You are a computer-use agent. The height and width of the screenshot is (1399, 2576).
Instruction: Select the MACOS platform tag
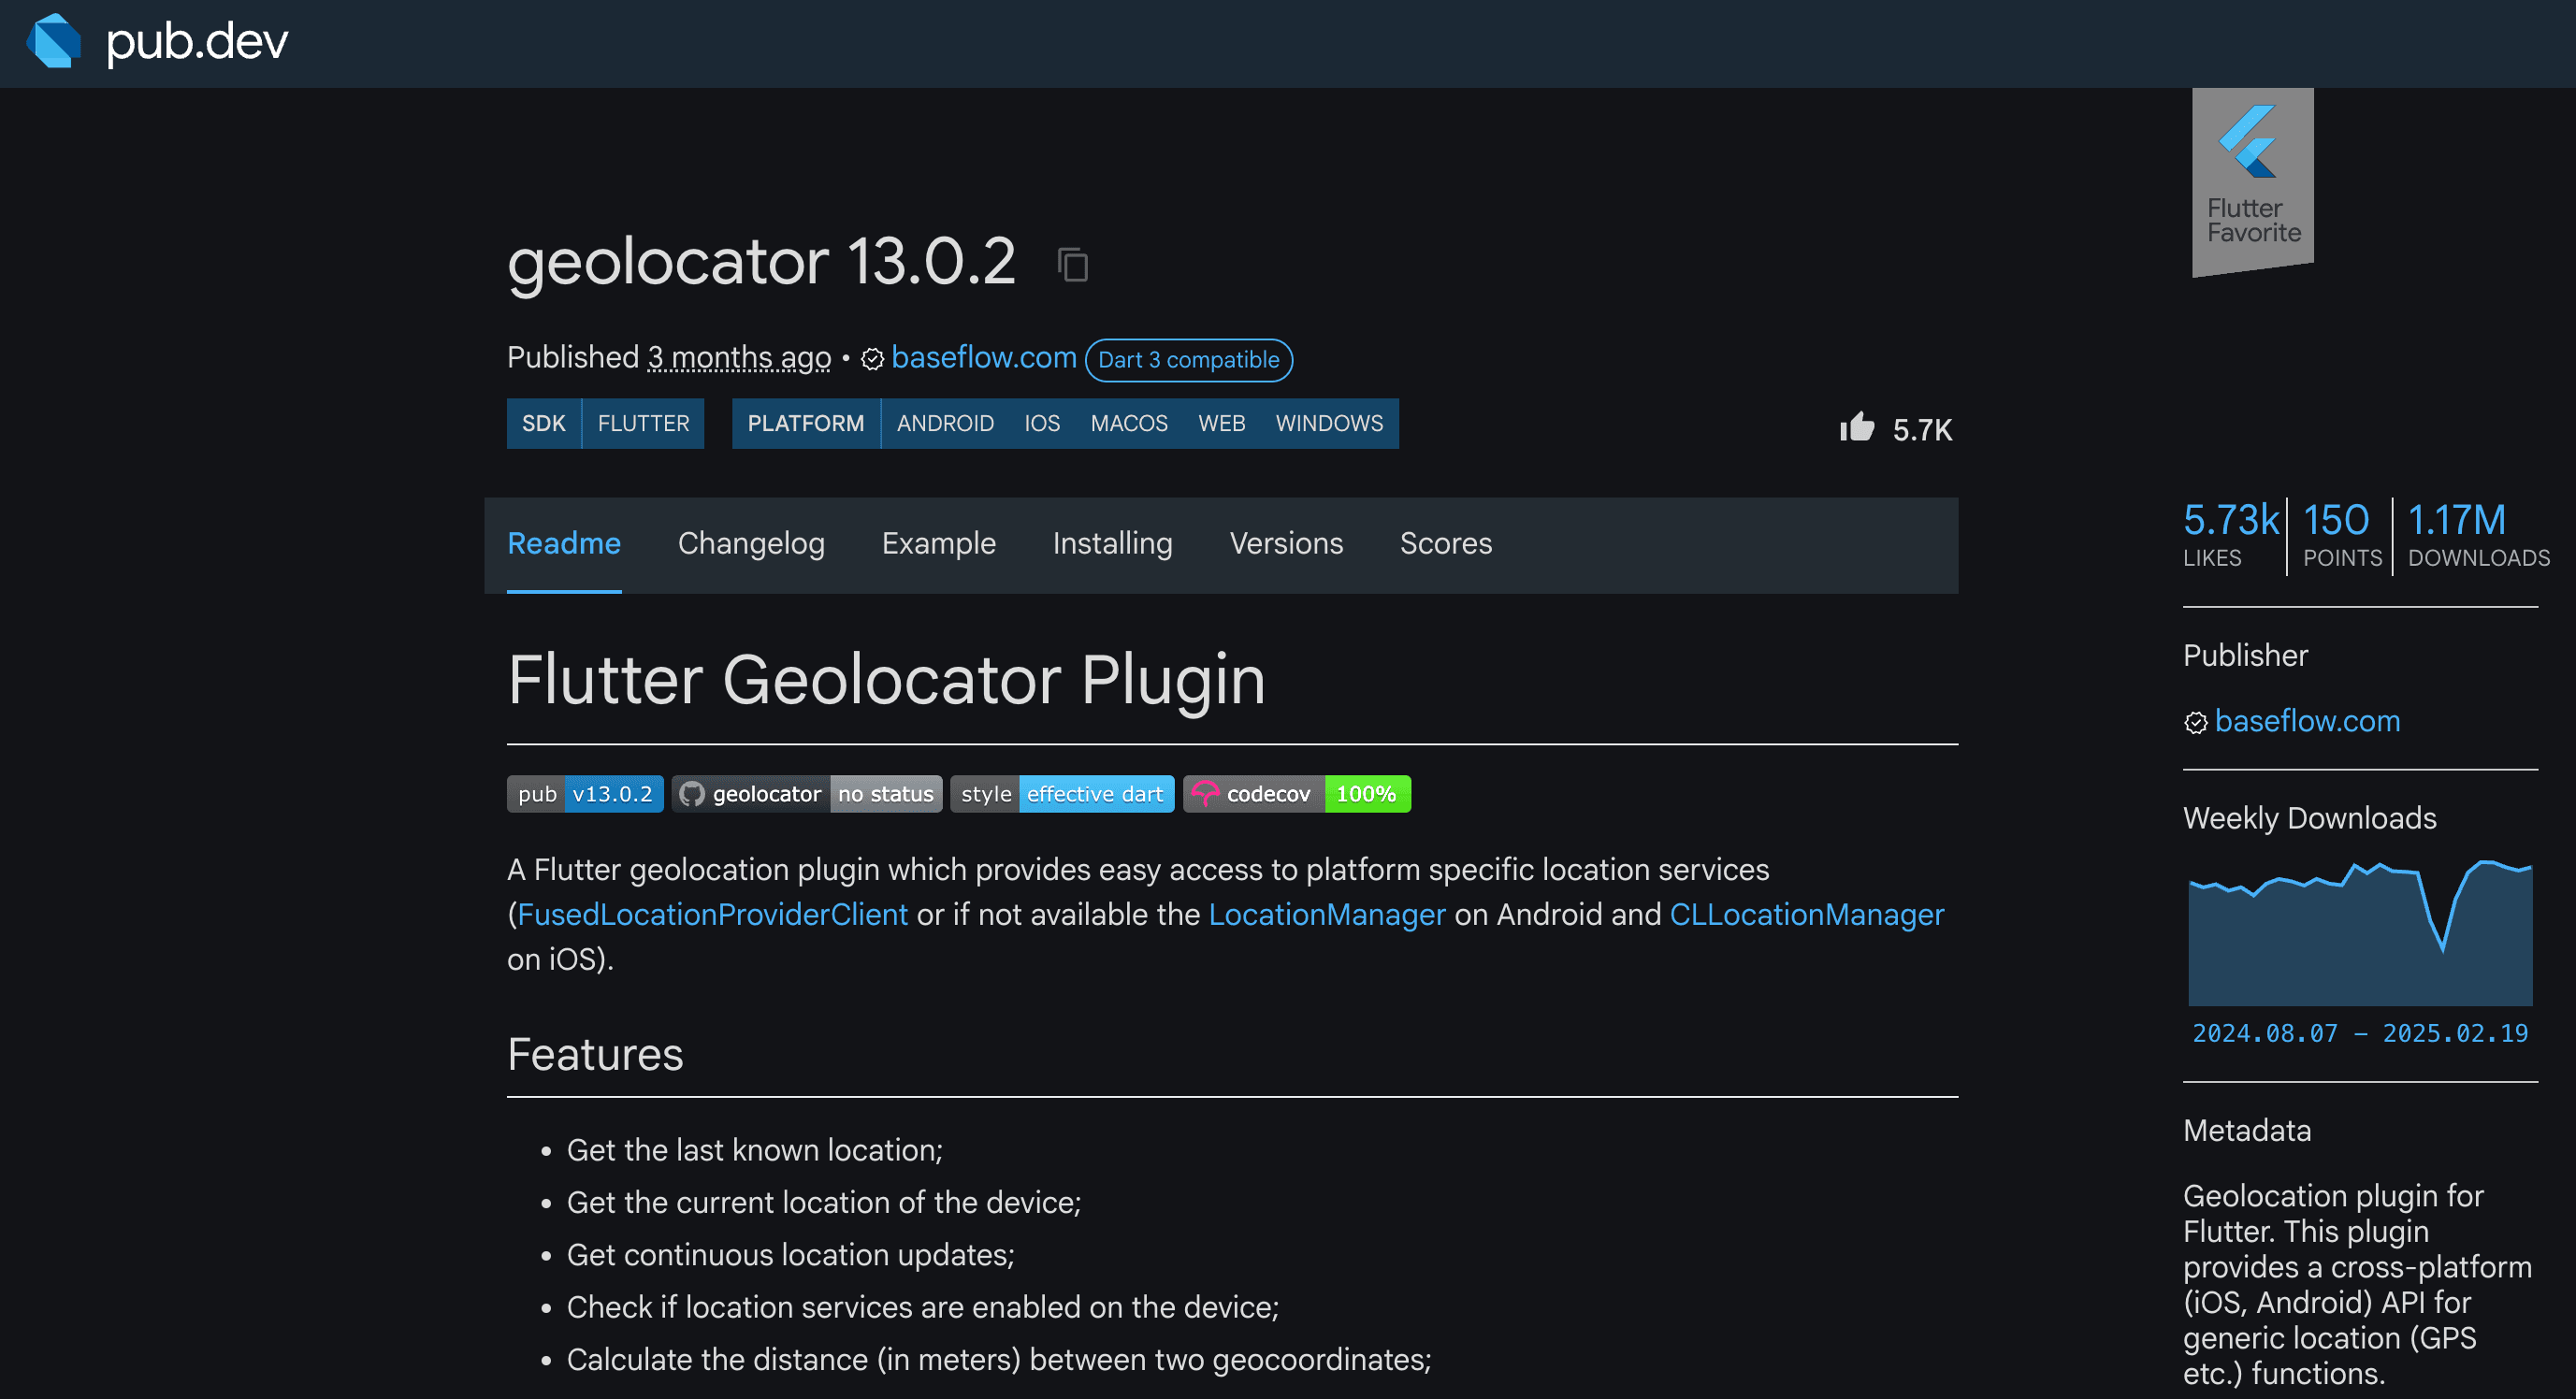(1129, 424)
